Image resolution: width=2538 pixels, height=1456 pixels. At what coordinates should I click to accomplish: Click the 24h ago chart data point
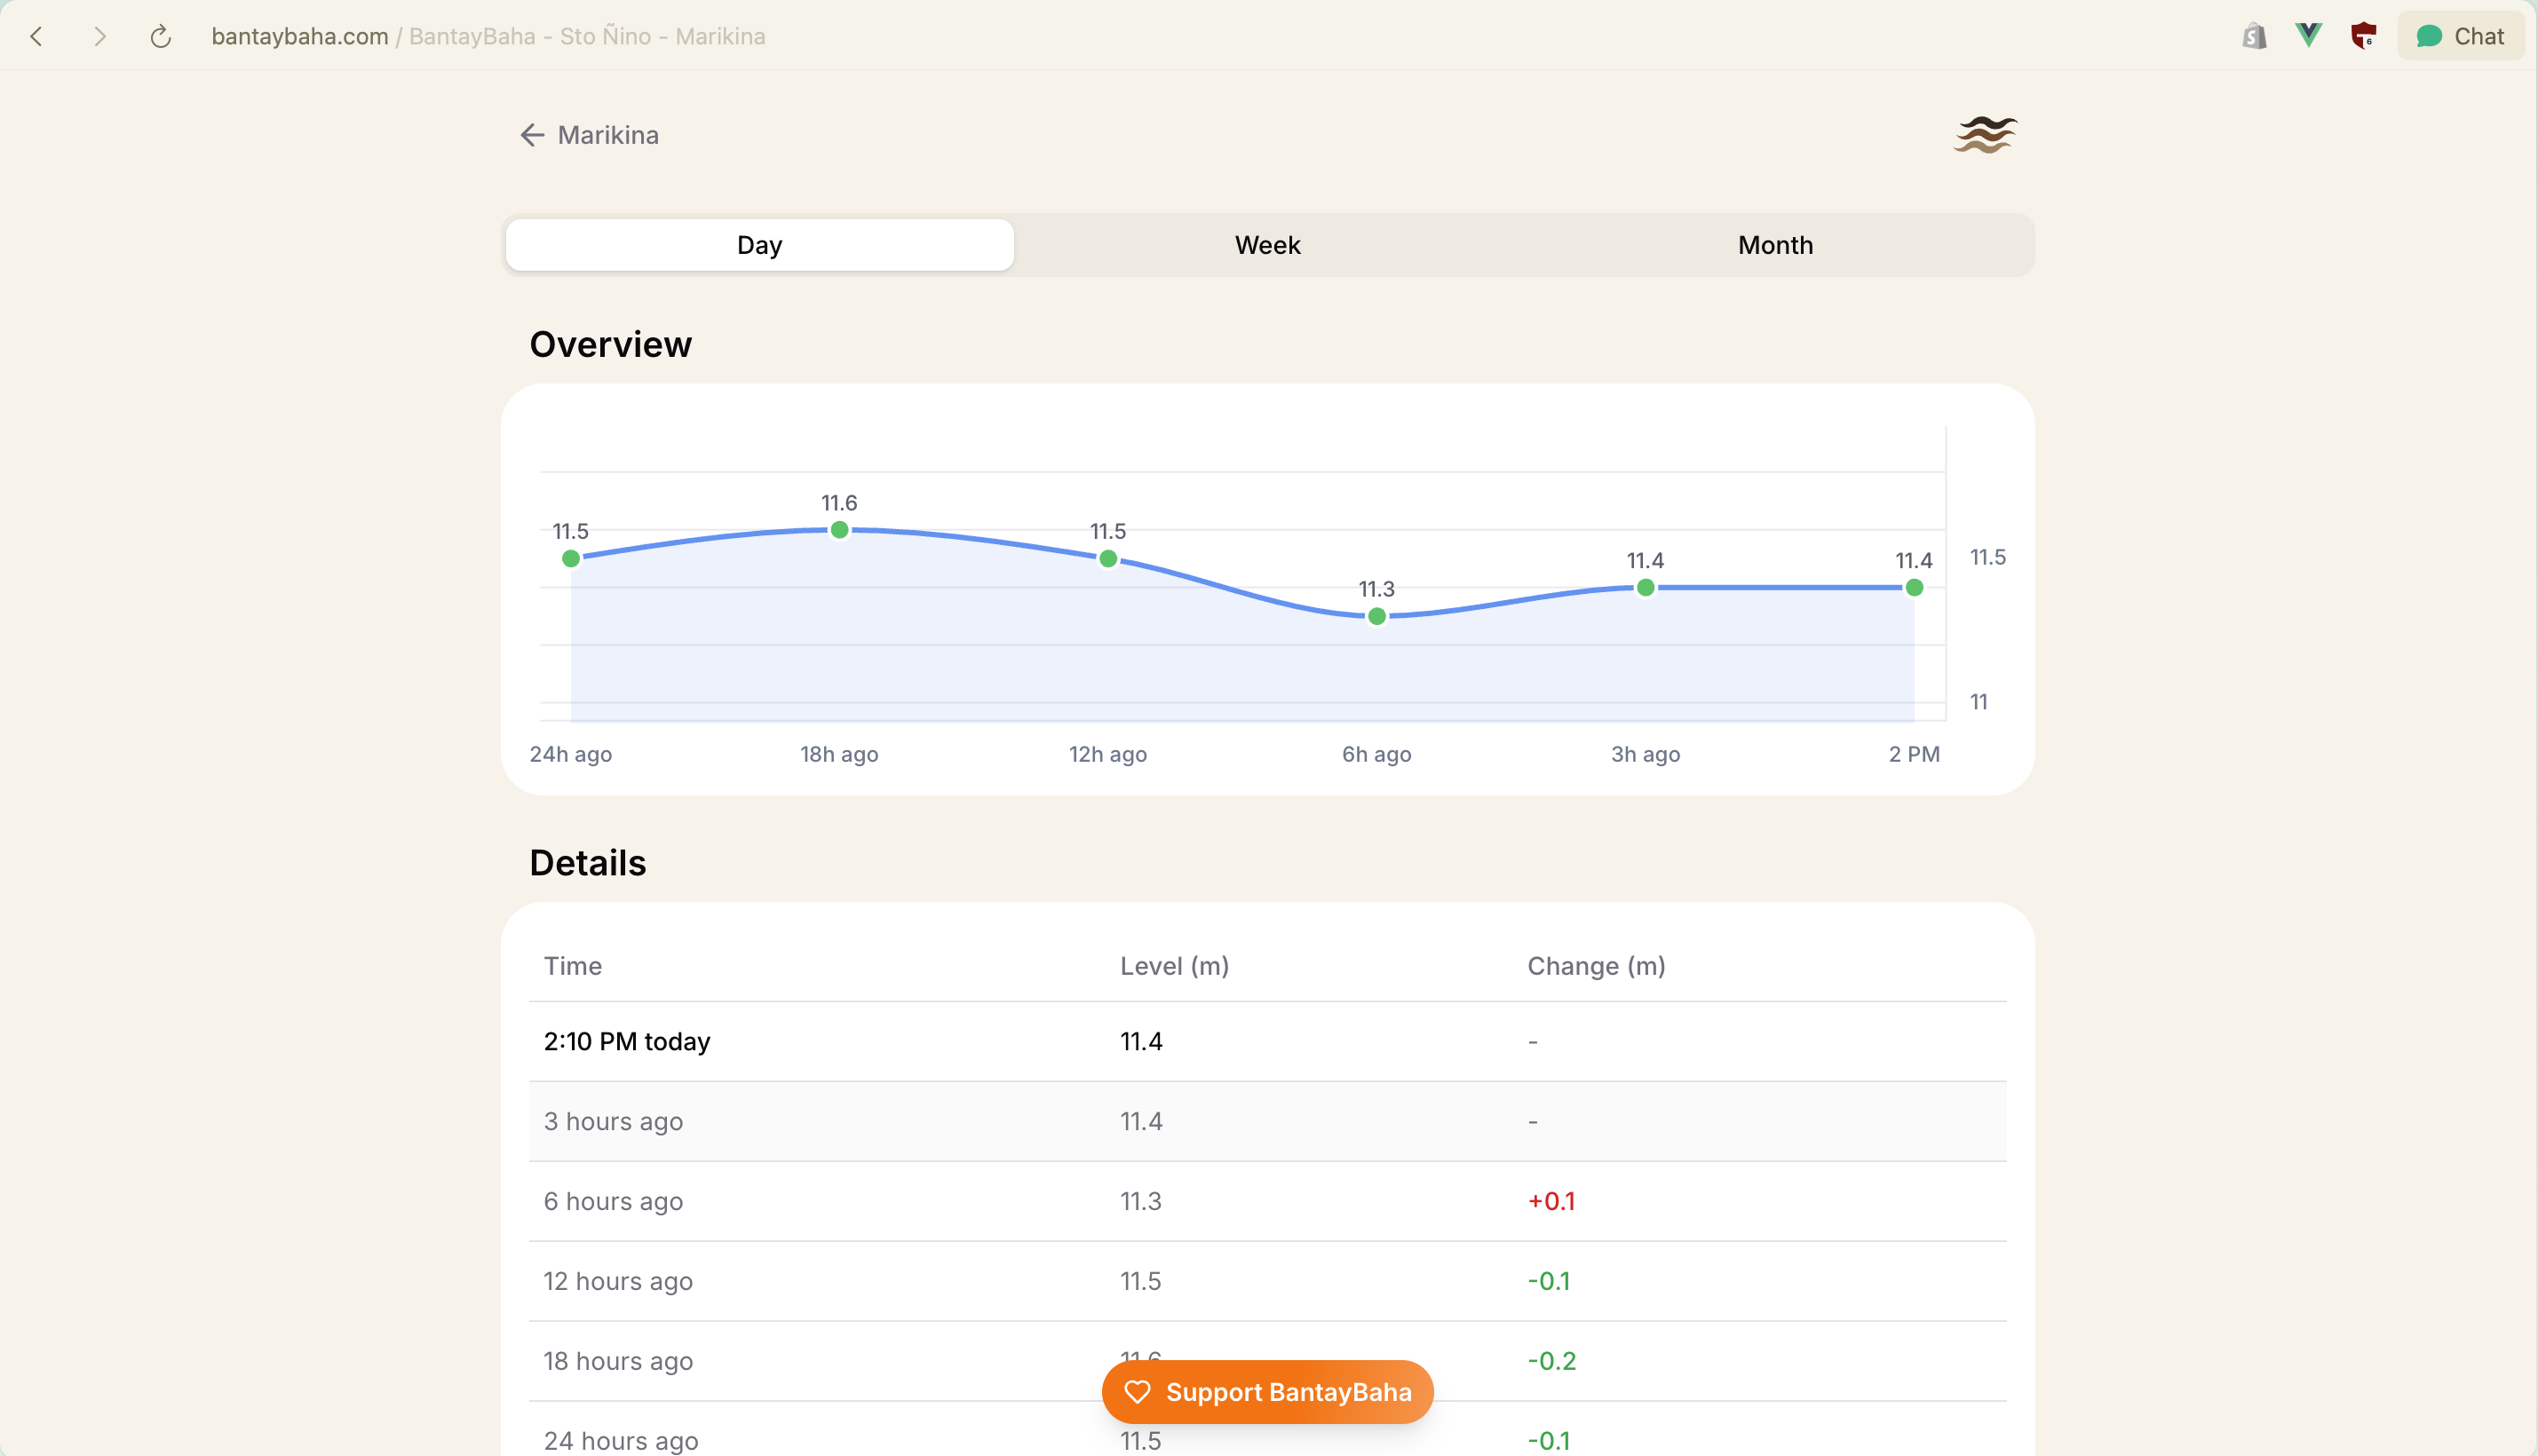pyautogui.click(x=571, y=559)
